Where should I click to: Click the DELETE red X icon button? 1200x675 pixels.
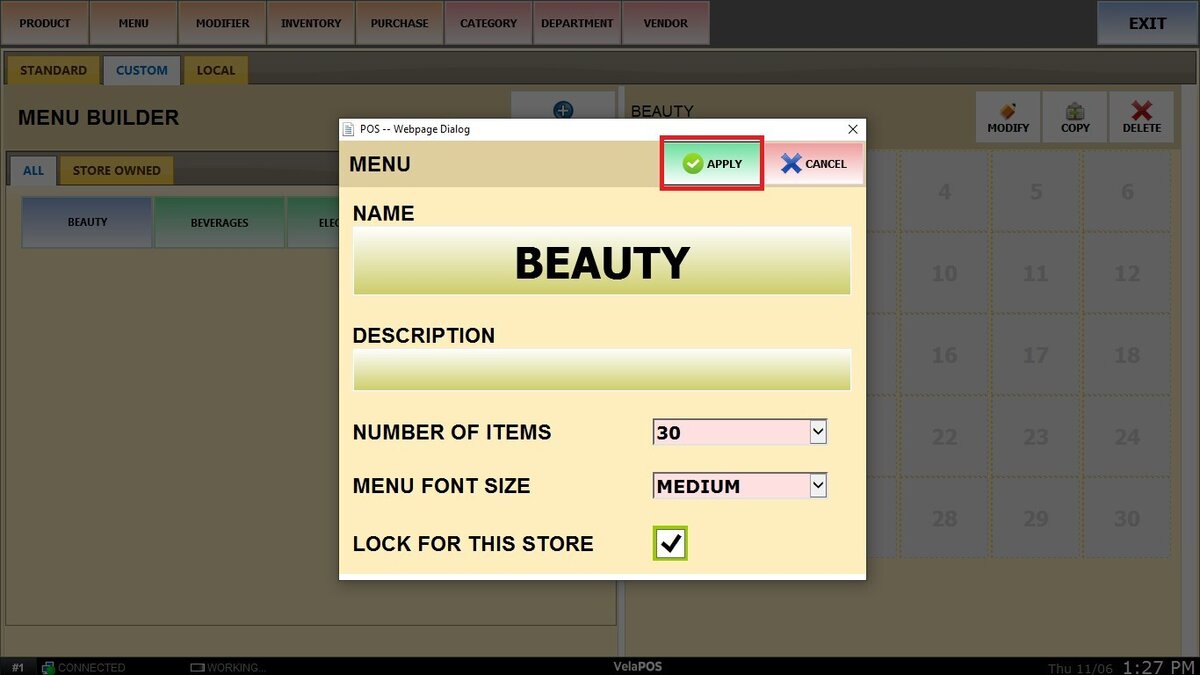(1142, 117)
